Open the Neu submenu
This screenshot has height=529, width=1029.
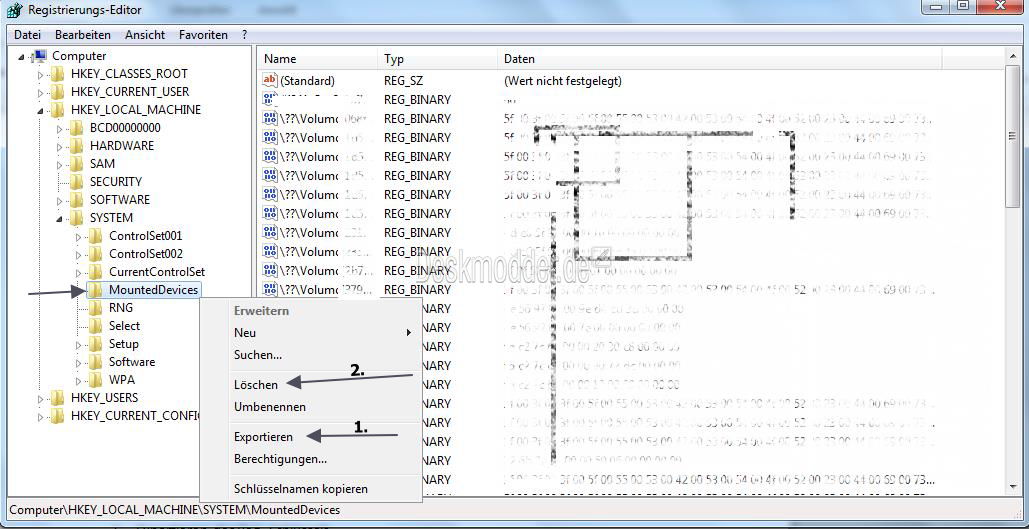pyautogui.click(x=245, y=333)
